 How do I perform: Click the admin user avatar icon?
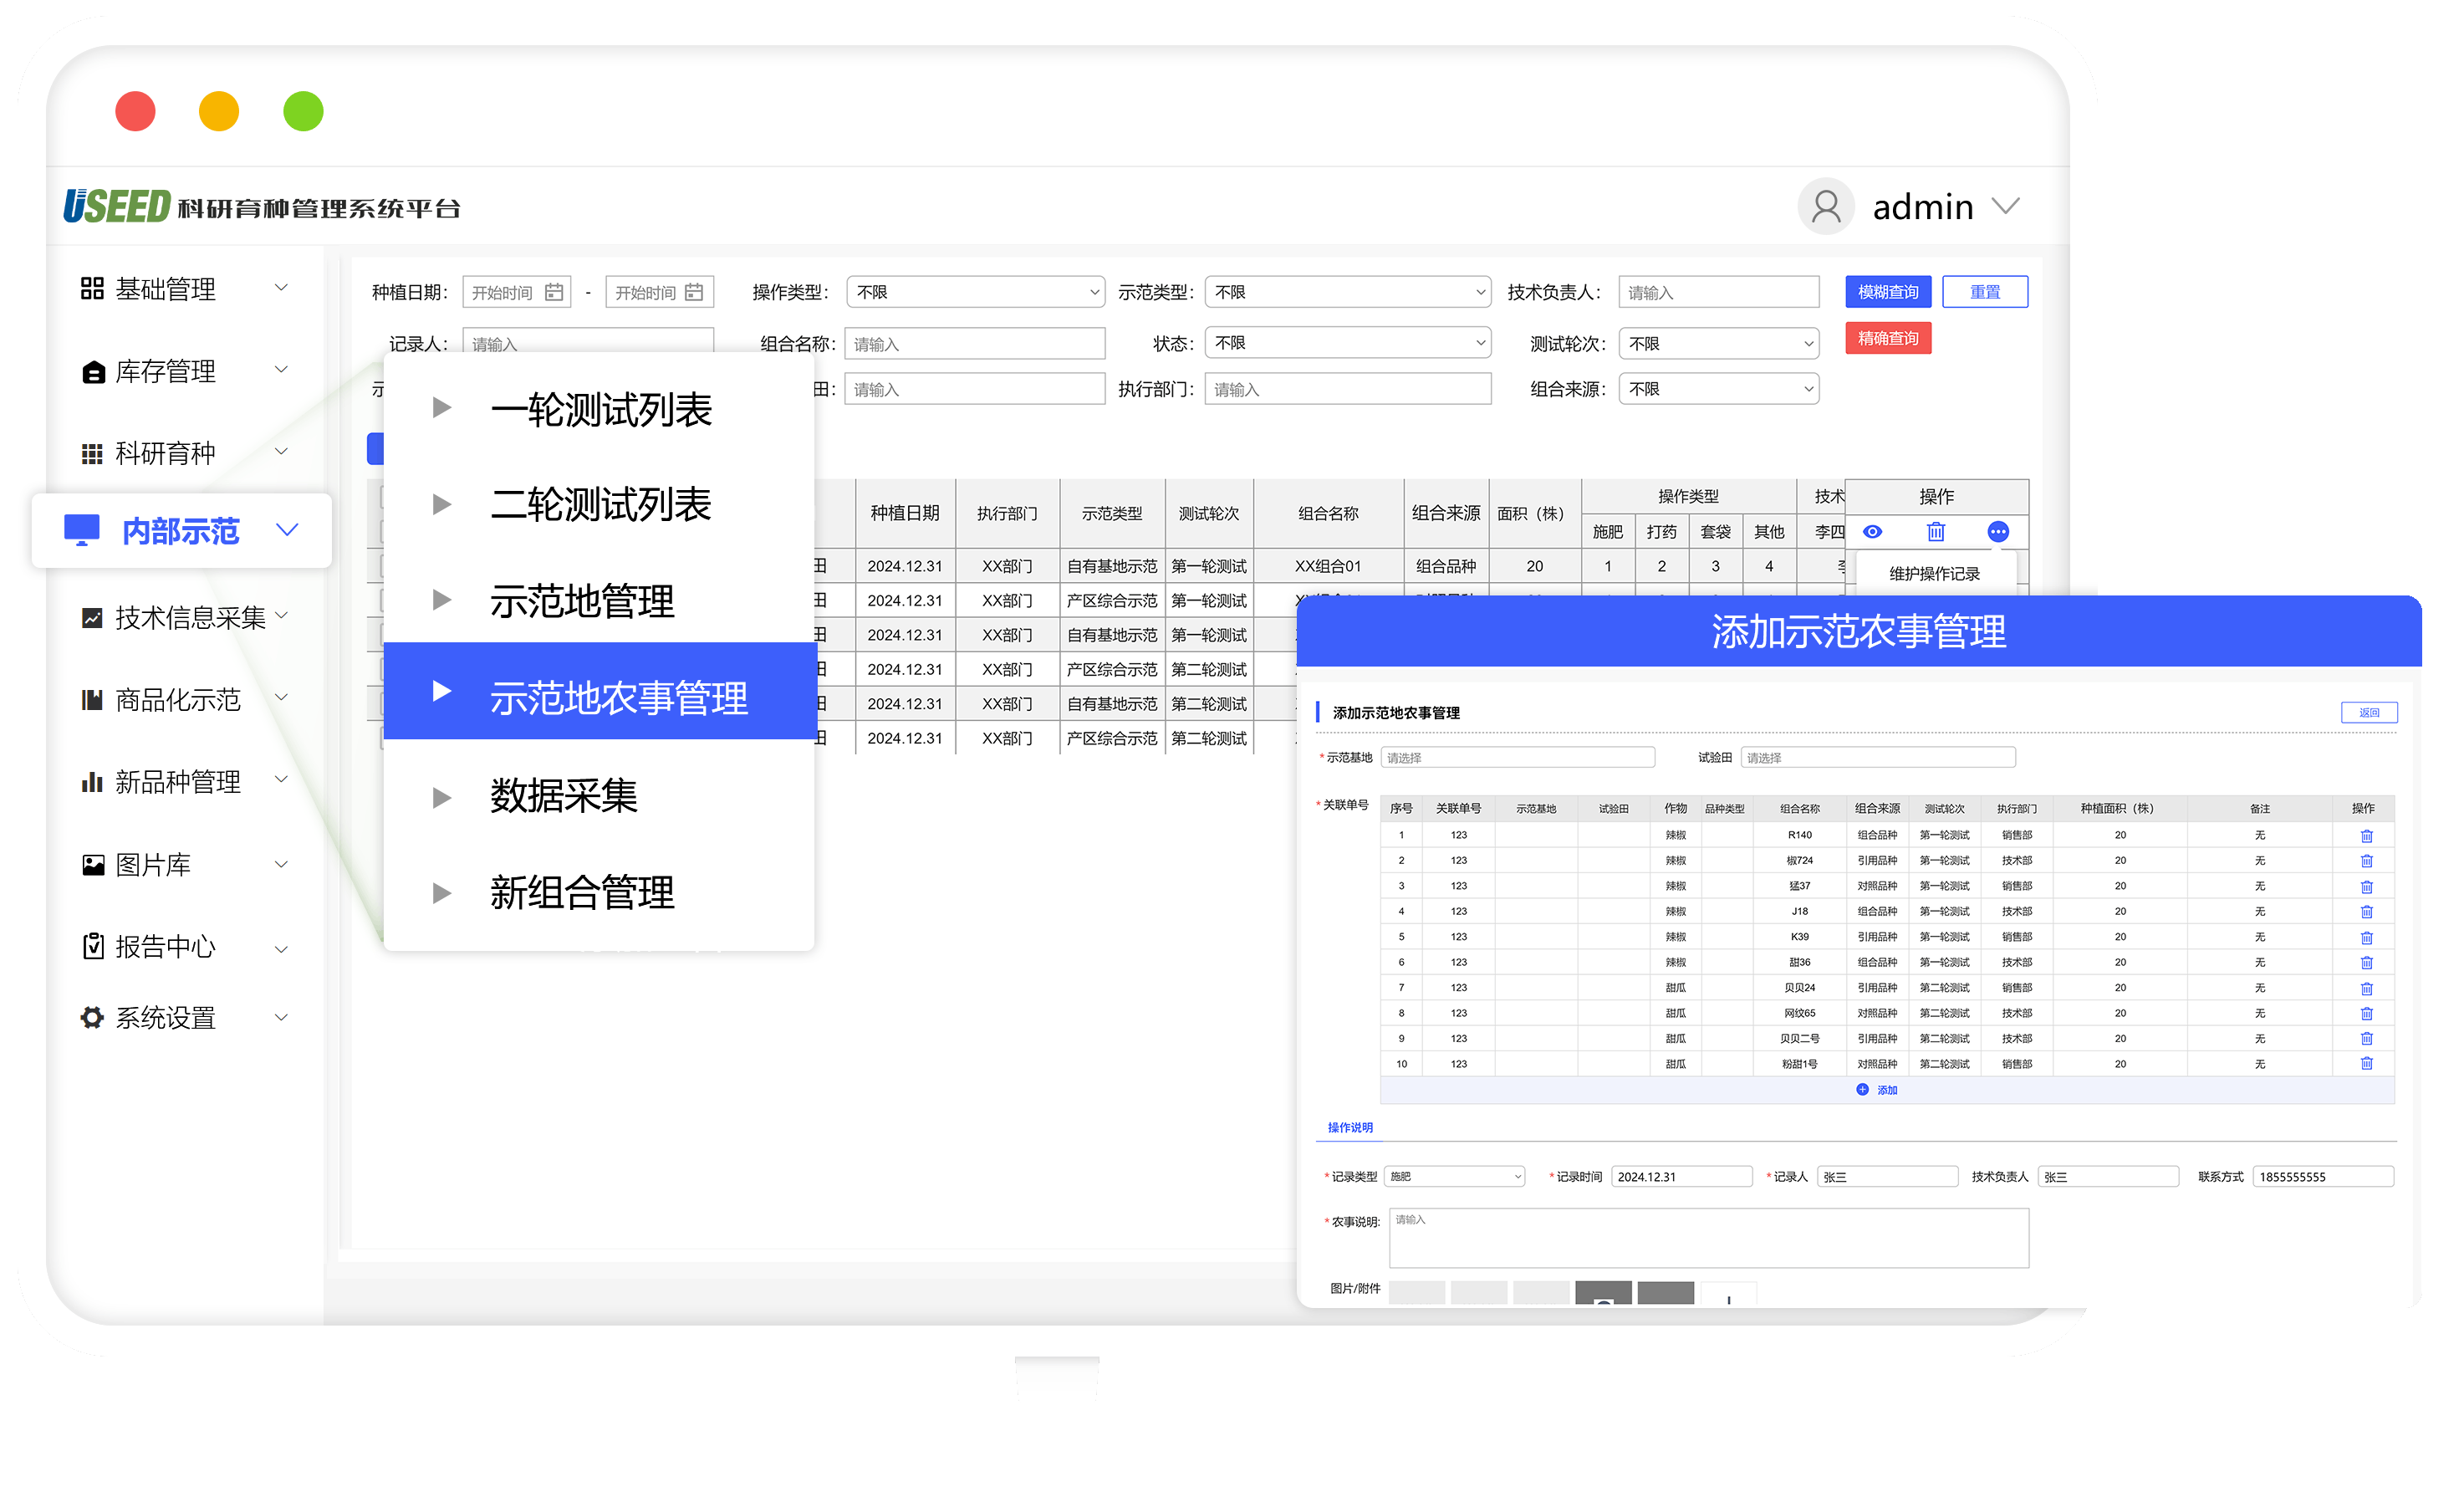(x=1825, y=206)
